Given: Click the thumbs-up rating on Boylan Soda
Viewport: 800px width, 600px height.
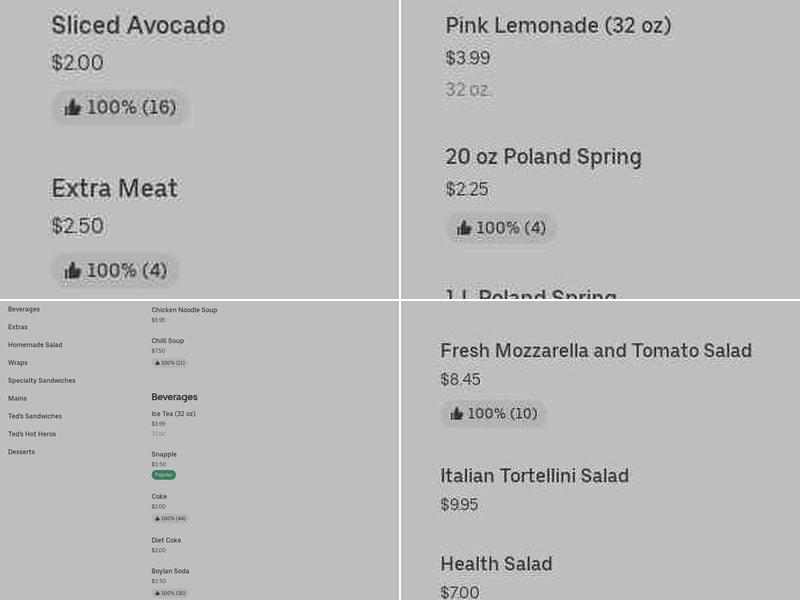Looking at the screenshot, I should point(168,592).
